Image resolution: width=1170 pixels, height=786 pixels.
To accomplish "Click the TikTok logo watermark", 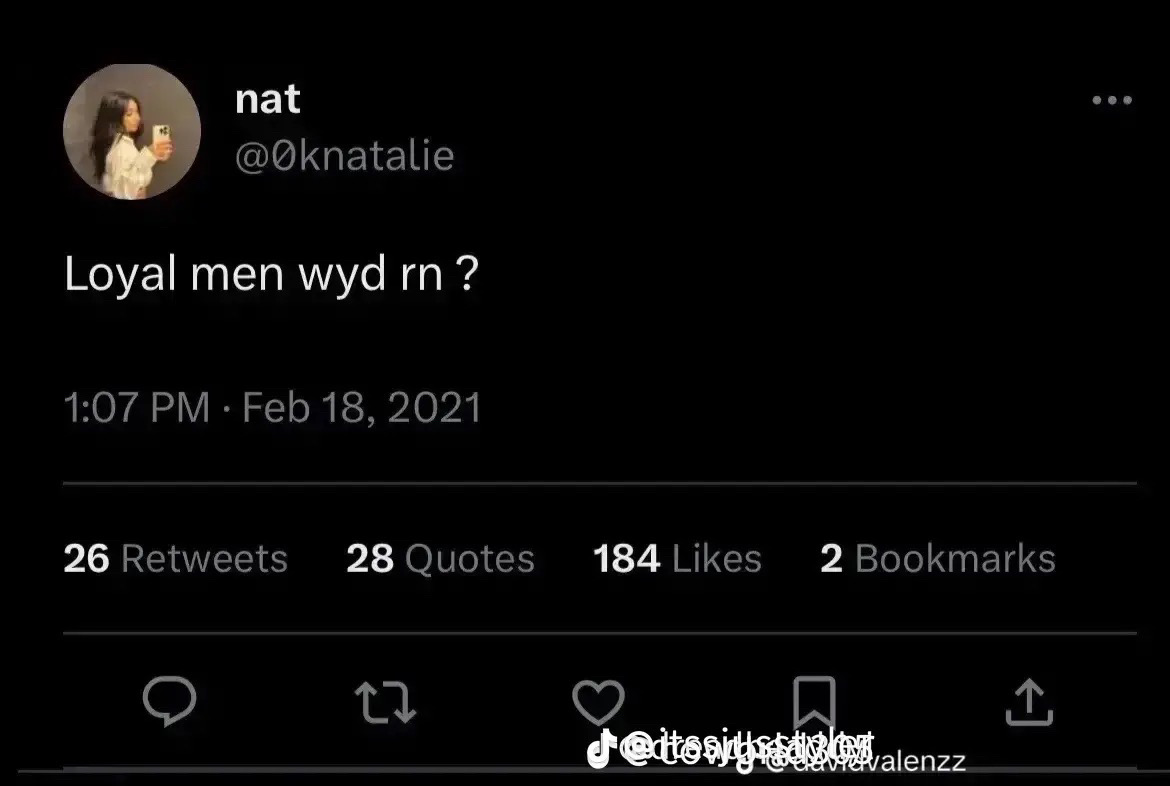I will pos(601,749).
